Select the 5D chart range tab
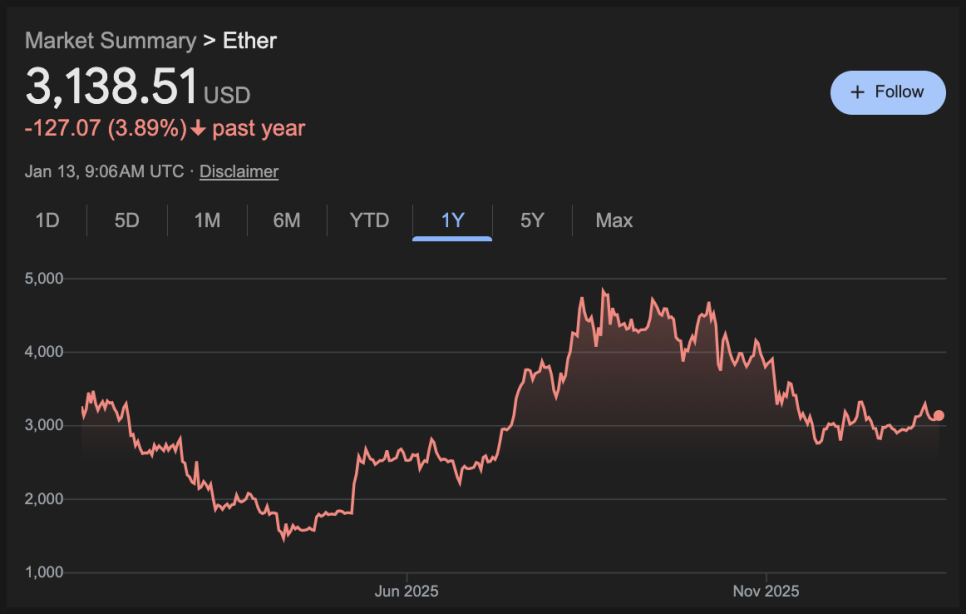The height and width of the screenshot is (614, 966). [x=127, y=220]
